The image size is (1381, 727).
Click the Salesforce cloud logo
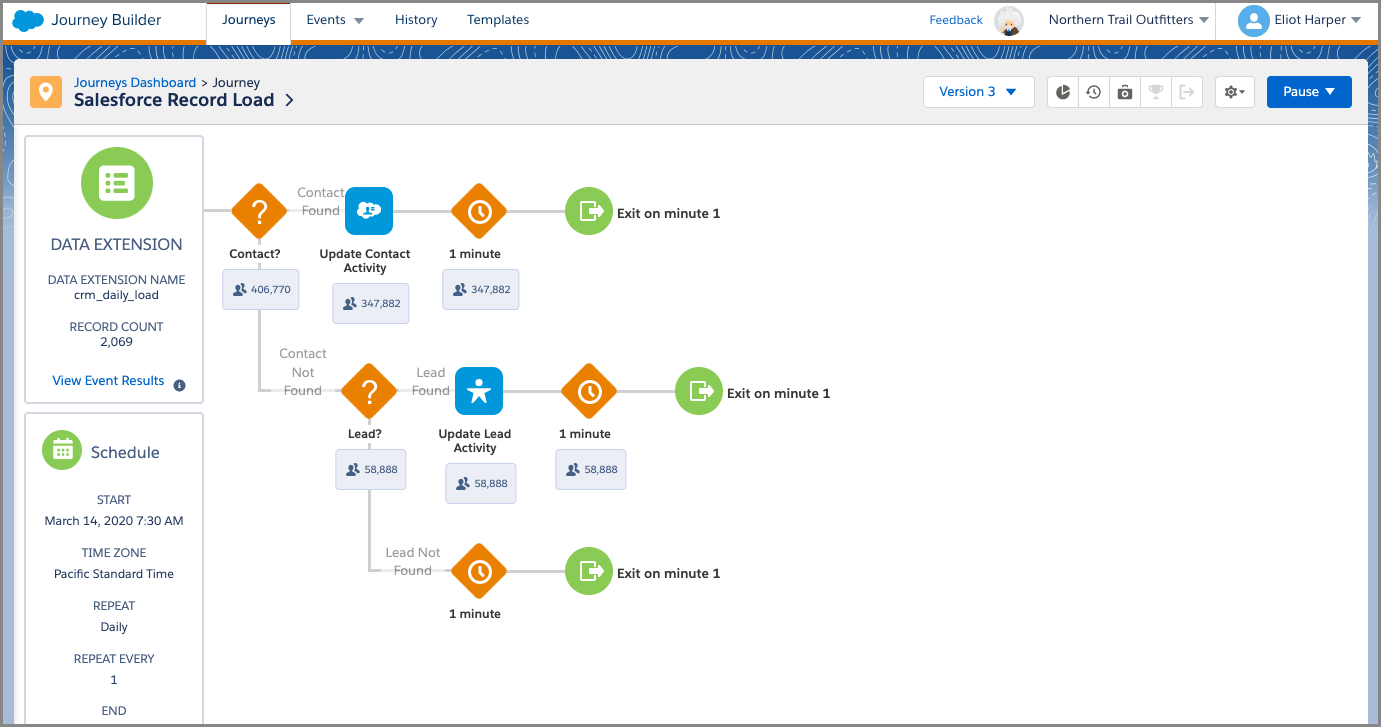27,20
